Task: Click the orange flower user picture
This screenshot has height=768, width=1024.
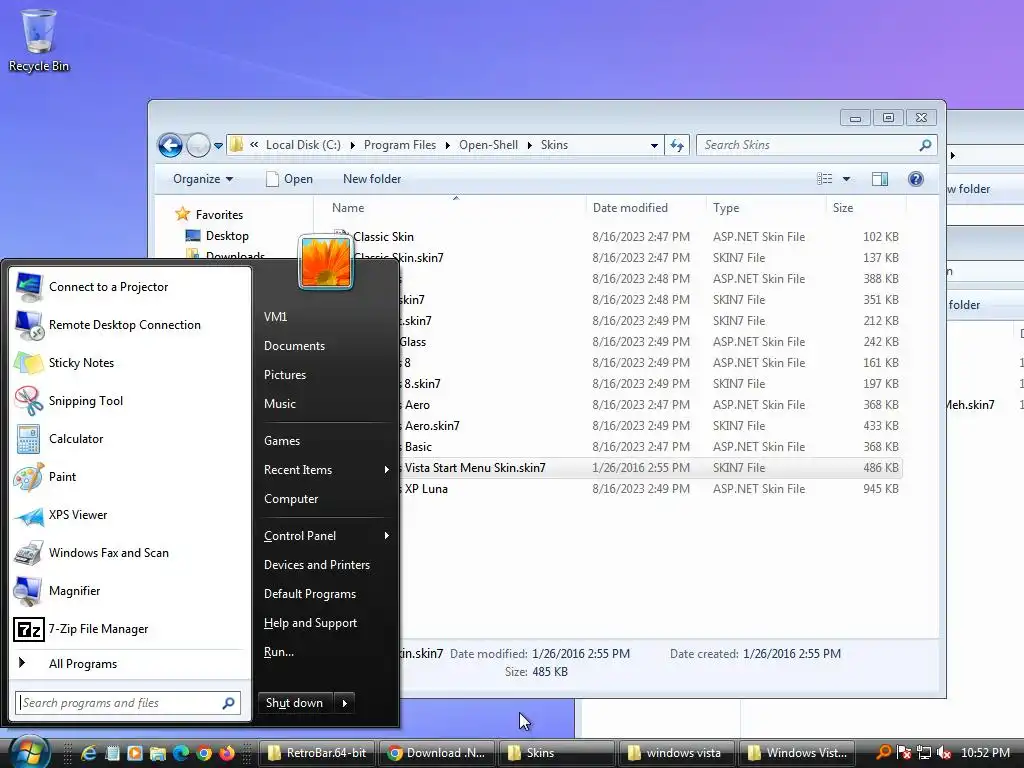Action: tap(325, 263)
